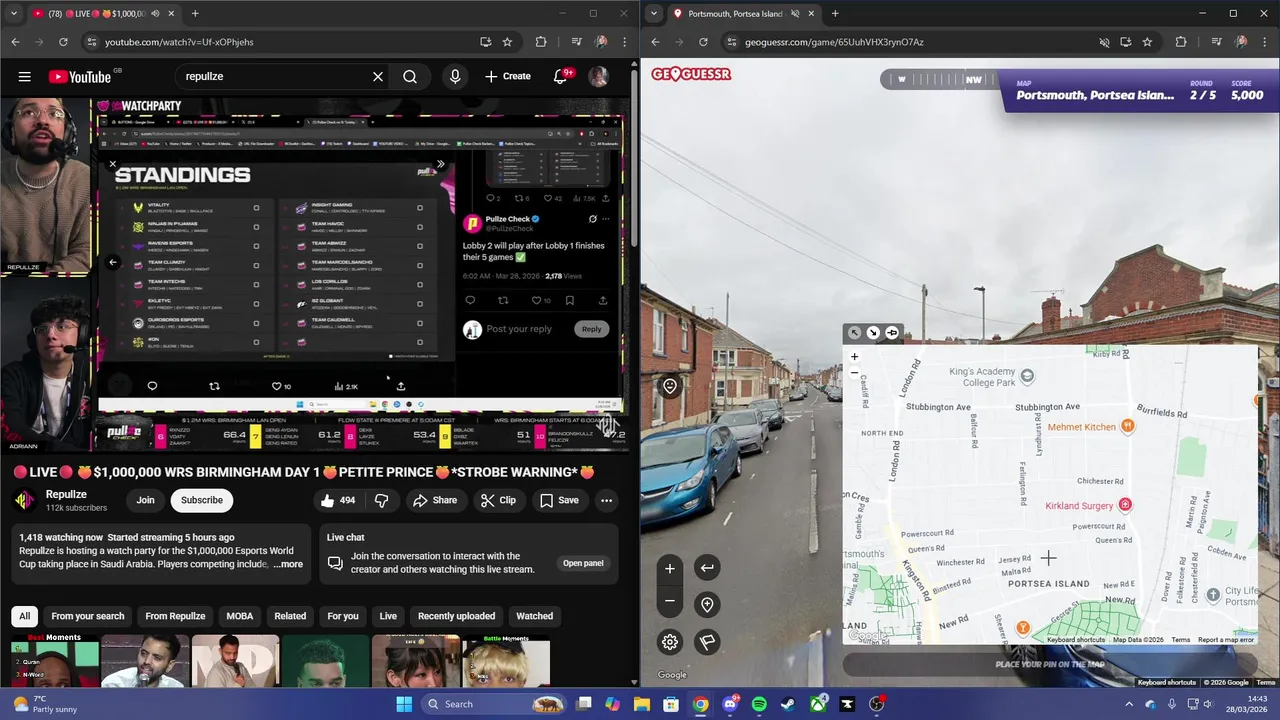Click the compass heading bar
The height and width of the screenshot is (720, 1280).
[938, 79]
